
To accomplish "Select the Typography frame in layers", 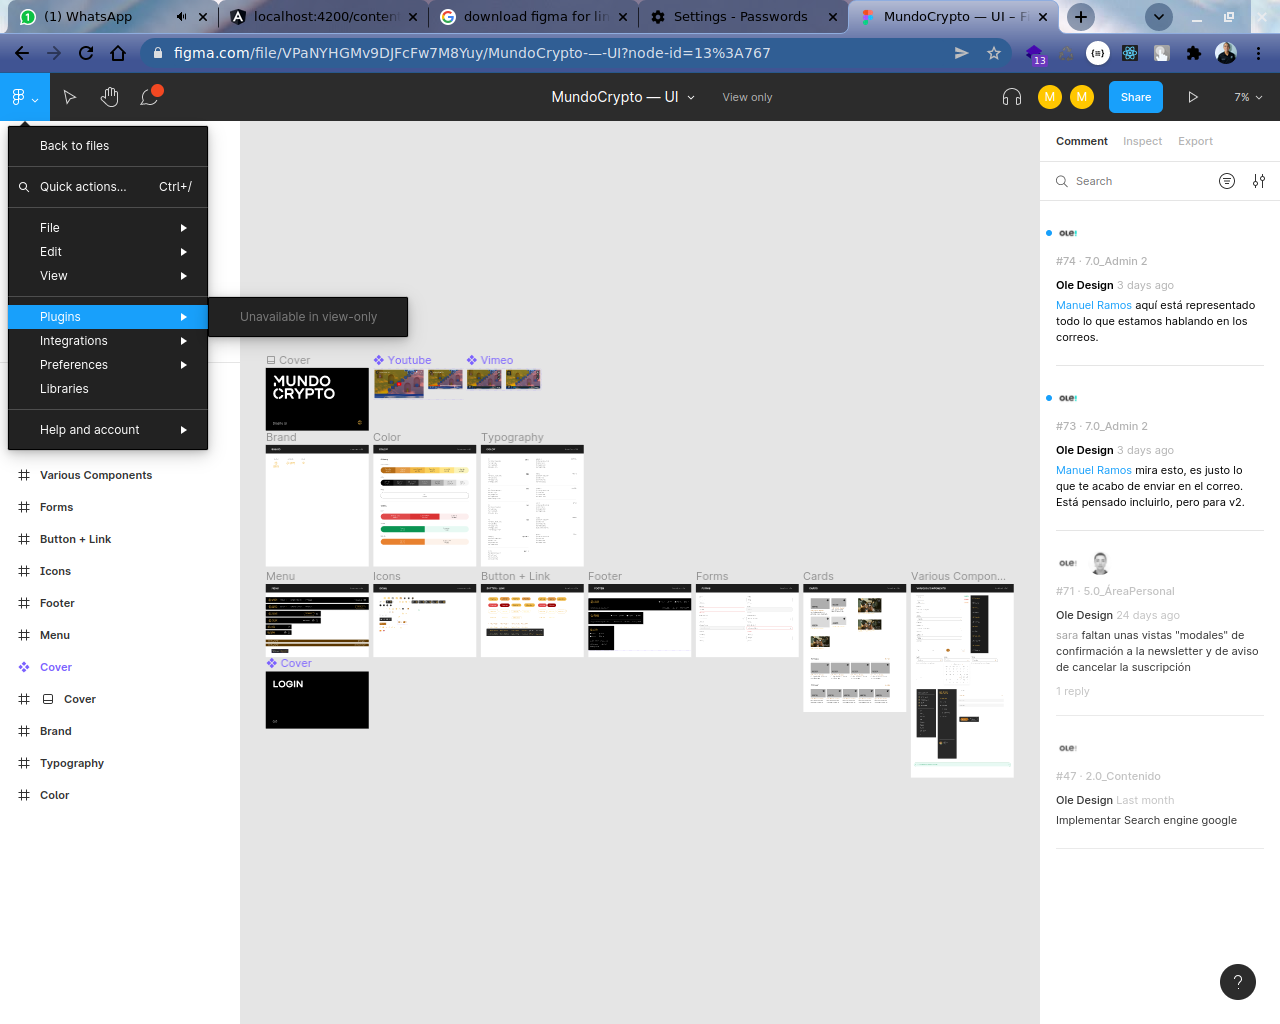I will coord(72,763).
